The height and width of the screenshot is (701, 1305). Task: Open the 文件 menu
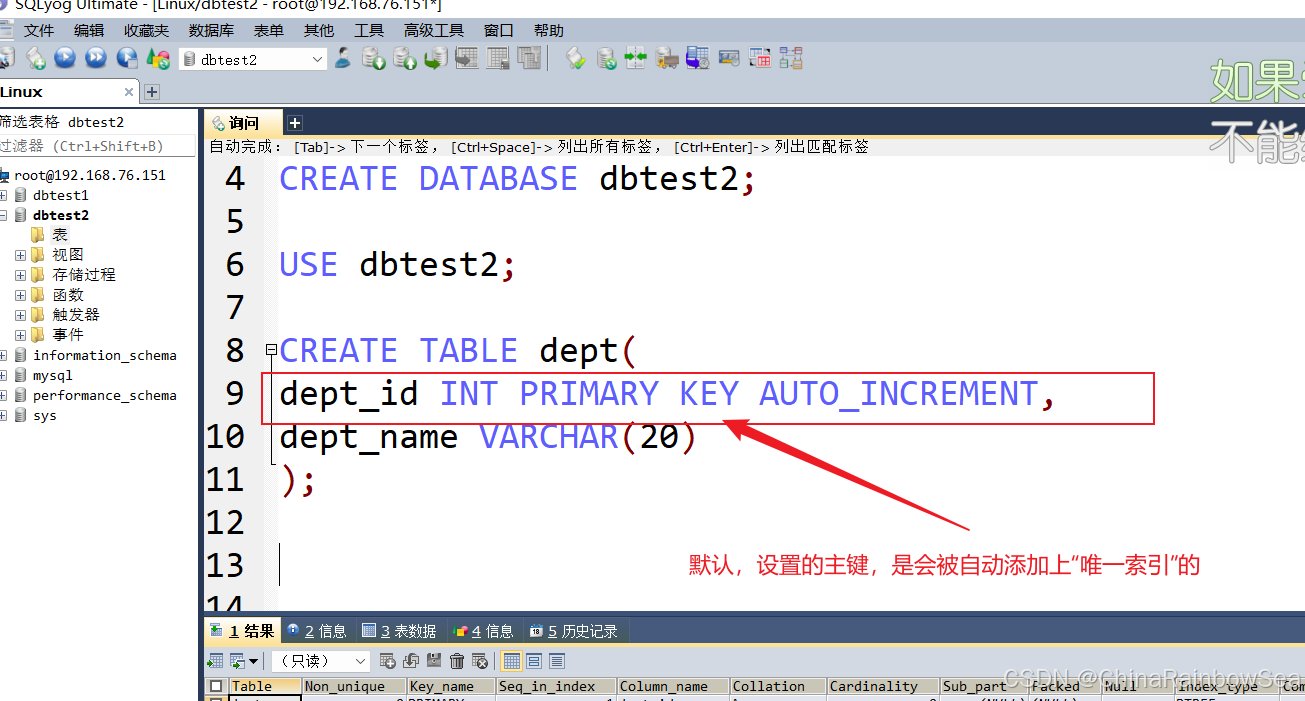coord(39,31)
